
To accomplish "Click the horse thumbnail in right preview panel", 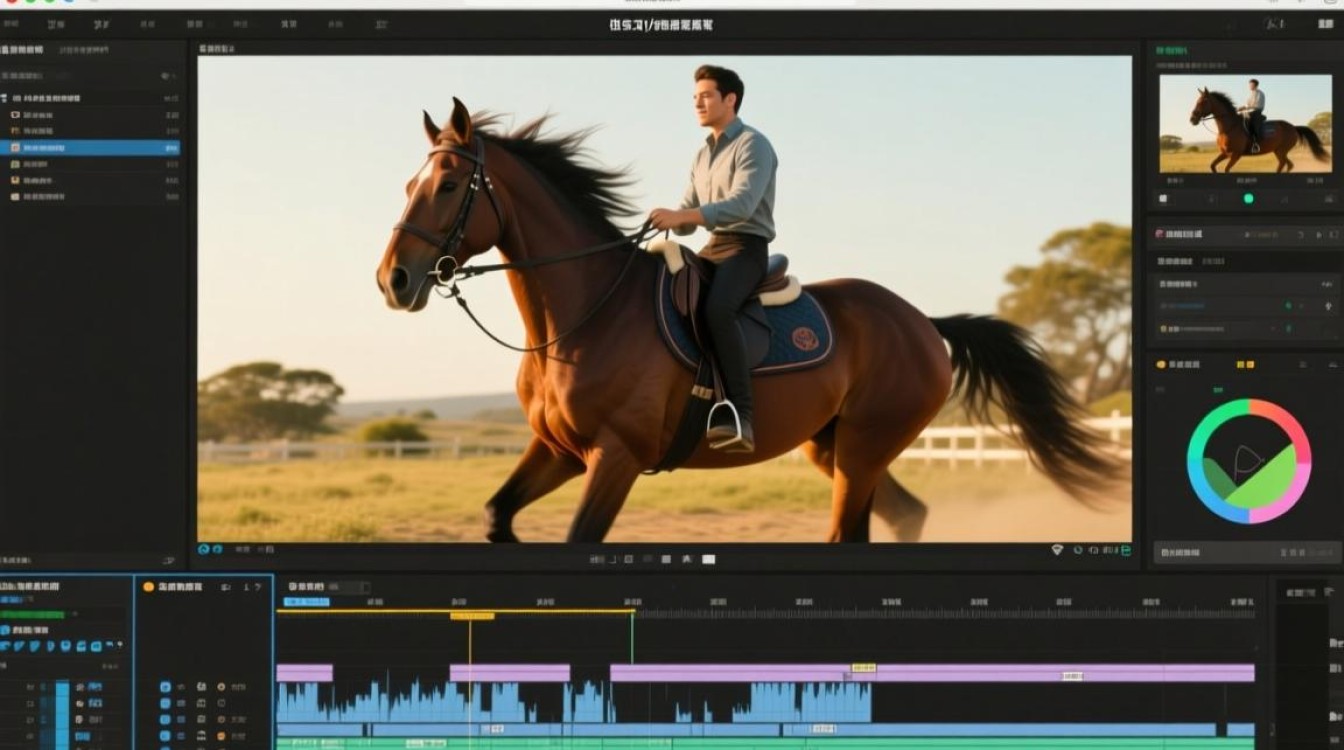I will pyautogui.click(x=1245, y=123).
